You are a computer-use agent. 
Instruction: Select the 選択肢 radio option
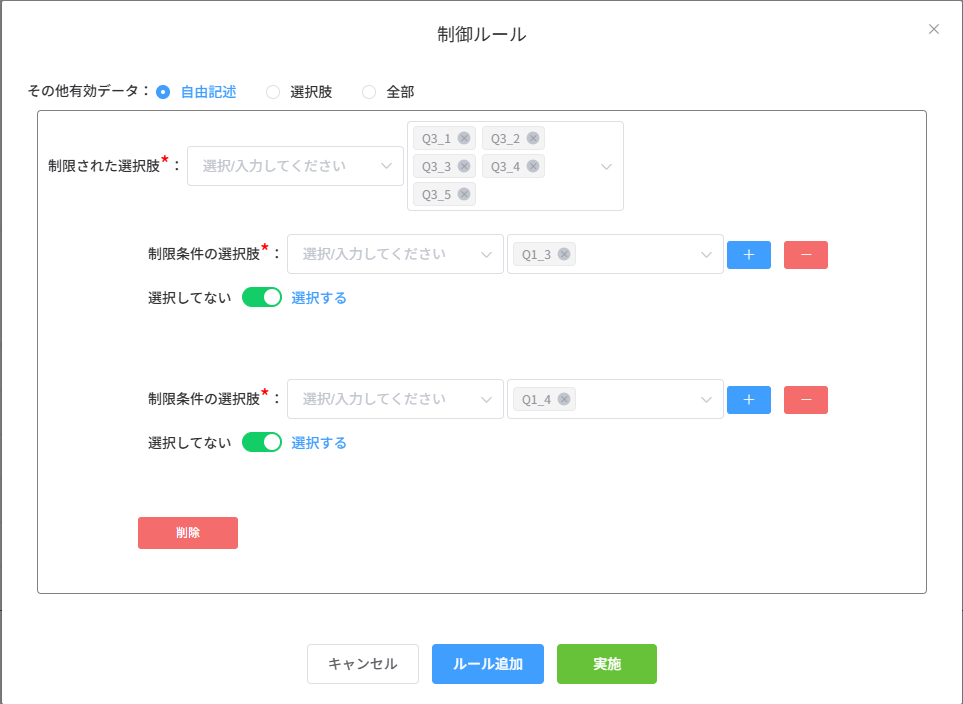273,92
